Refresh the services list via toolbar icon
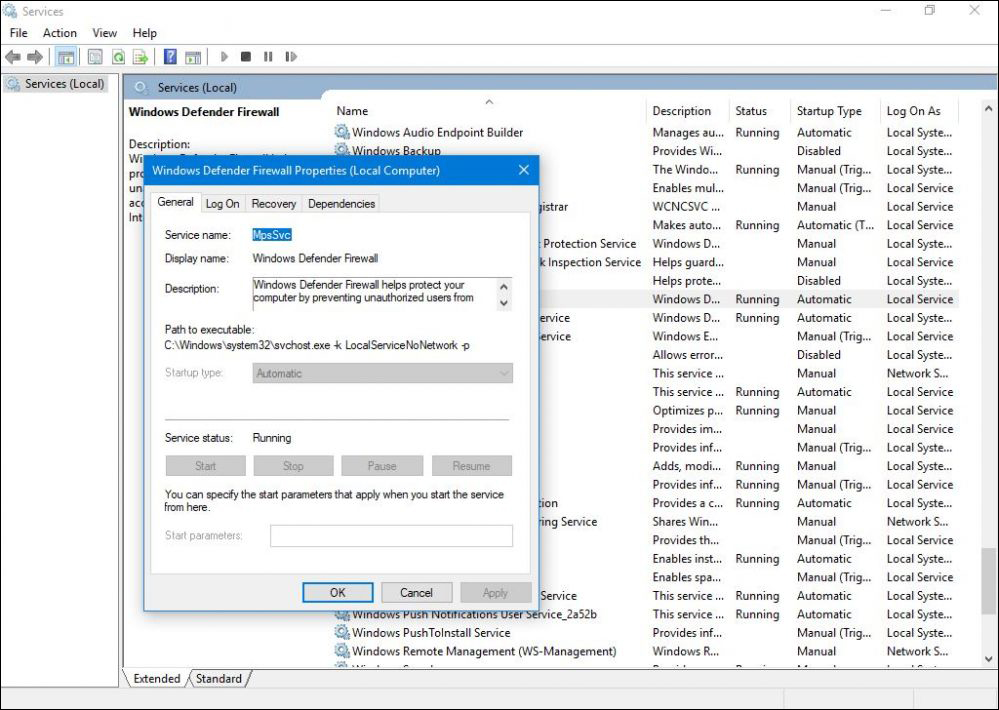 (x=119, y=56)
